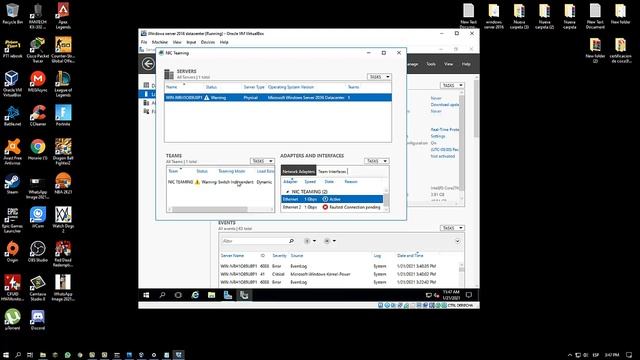The height and width of the screenshot is (360, 640).
Task: Open host File Explorer taskbar icon
Action: click(x=42, y=355)
